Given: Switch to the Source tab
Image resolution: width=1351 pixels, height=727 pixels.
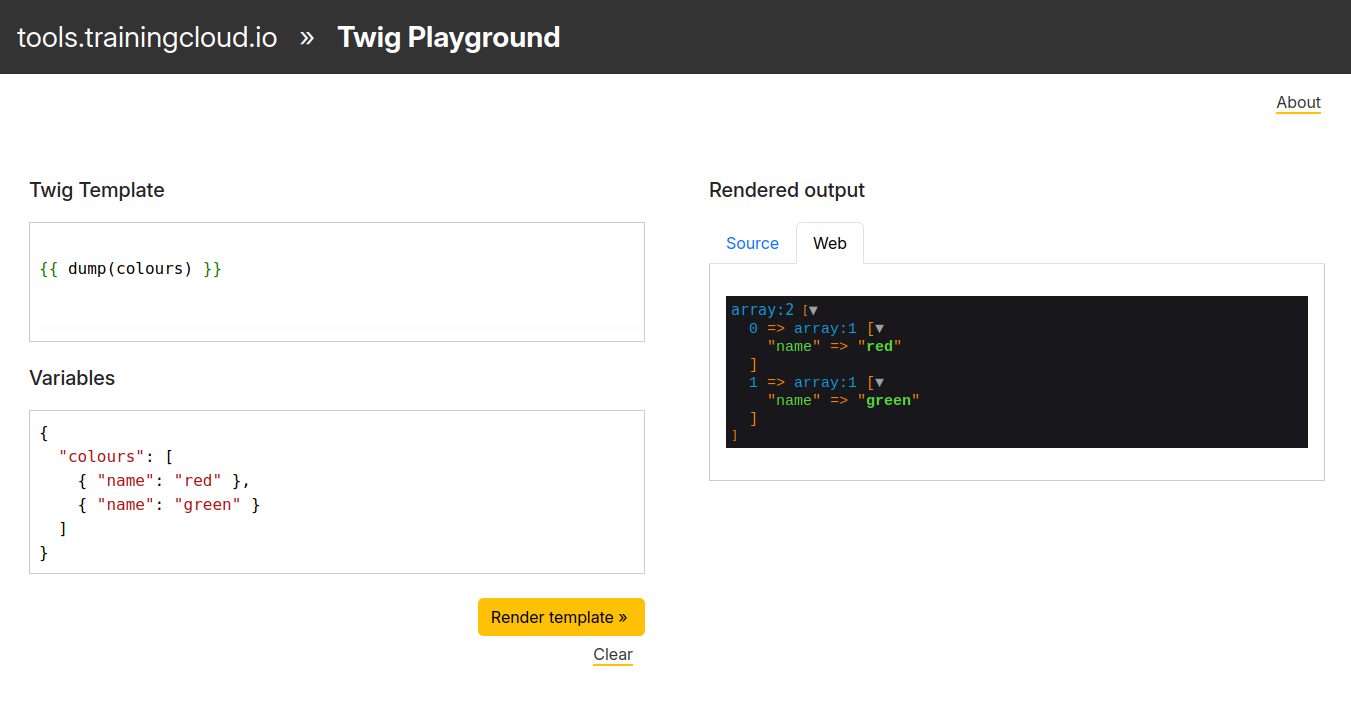Looking at the screenshot, I should pos(752,243).
